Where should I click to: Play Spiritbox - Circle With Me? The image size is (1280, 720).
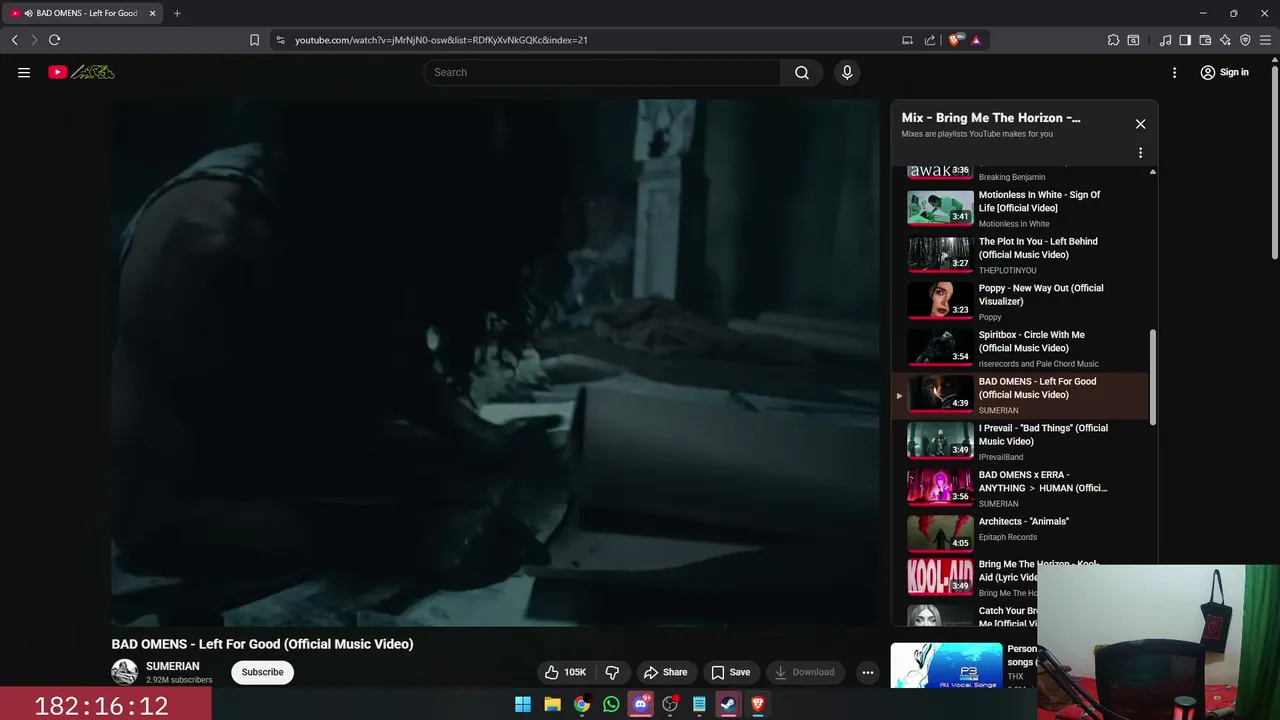1020,348
